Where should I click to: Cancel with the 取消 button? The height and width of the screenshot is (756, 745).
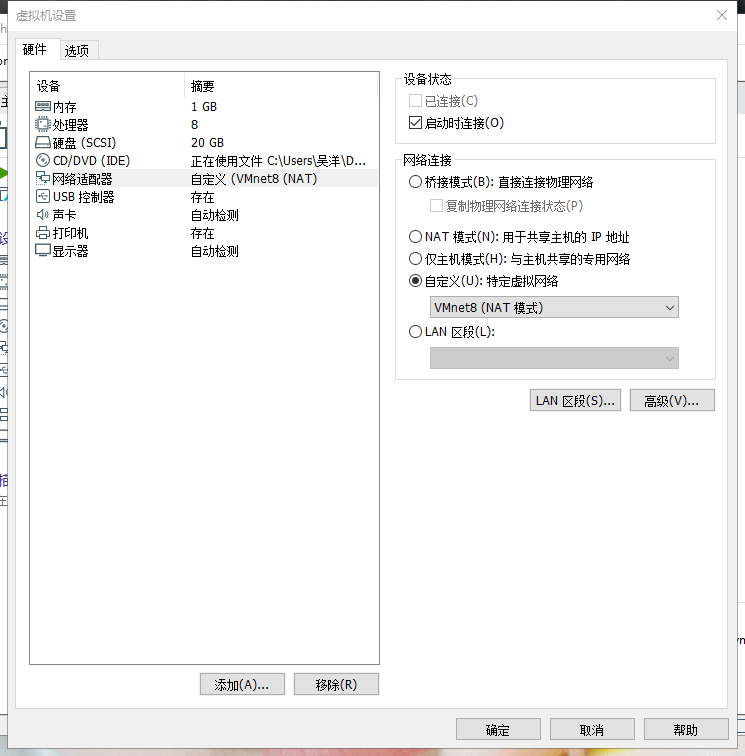(592, 729)
